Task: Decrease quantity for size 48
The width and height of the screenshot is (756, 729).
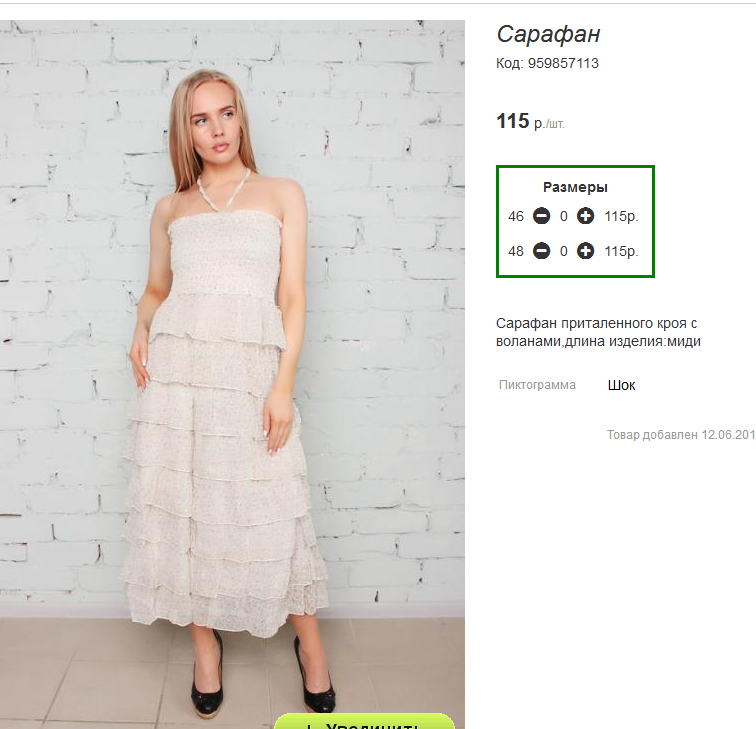Action: click(x=541, y=251)
